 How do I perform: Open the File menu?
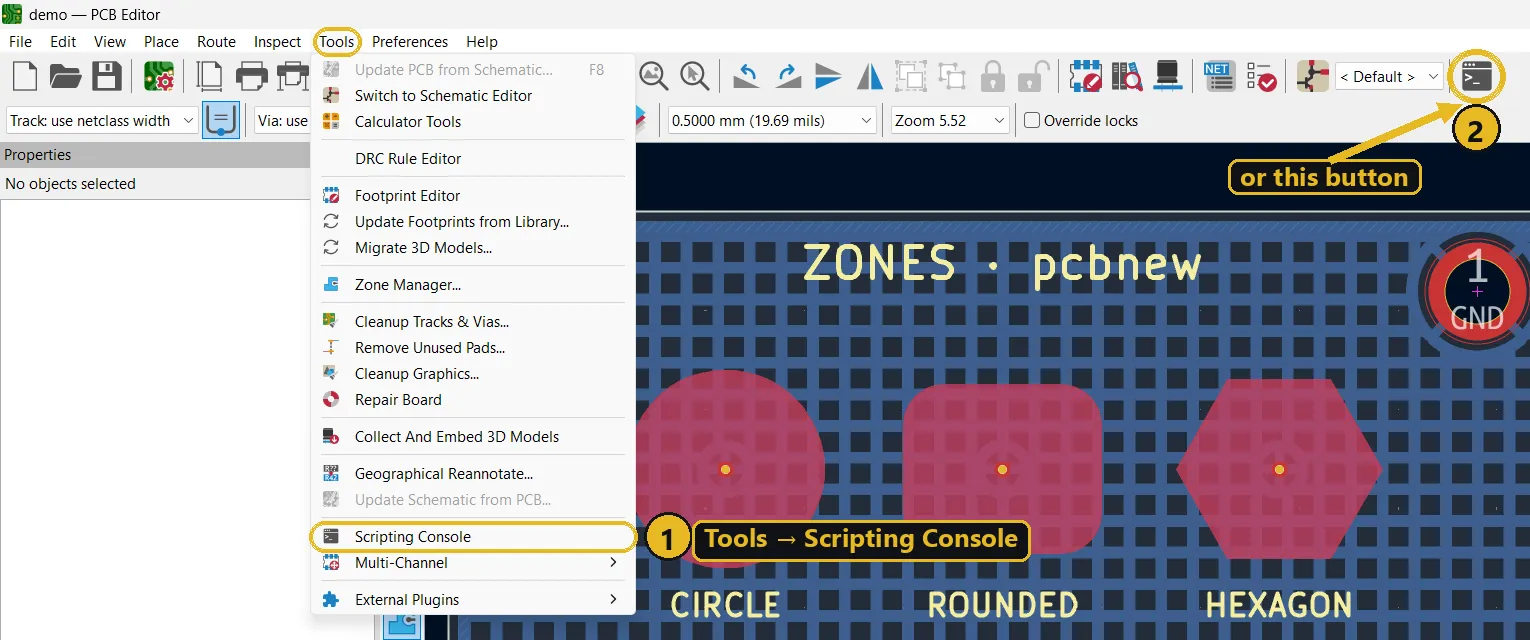click(x=20, y=42)
